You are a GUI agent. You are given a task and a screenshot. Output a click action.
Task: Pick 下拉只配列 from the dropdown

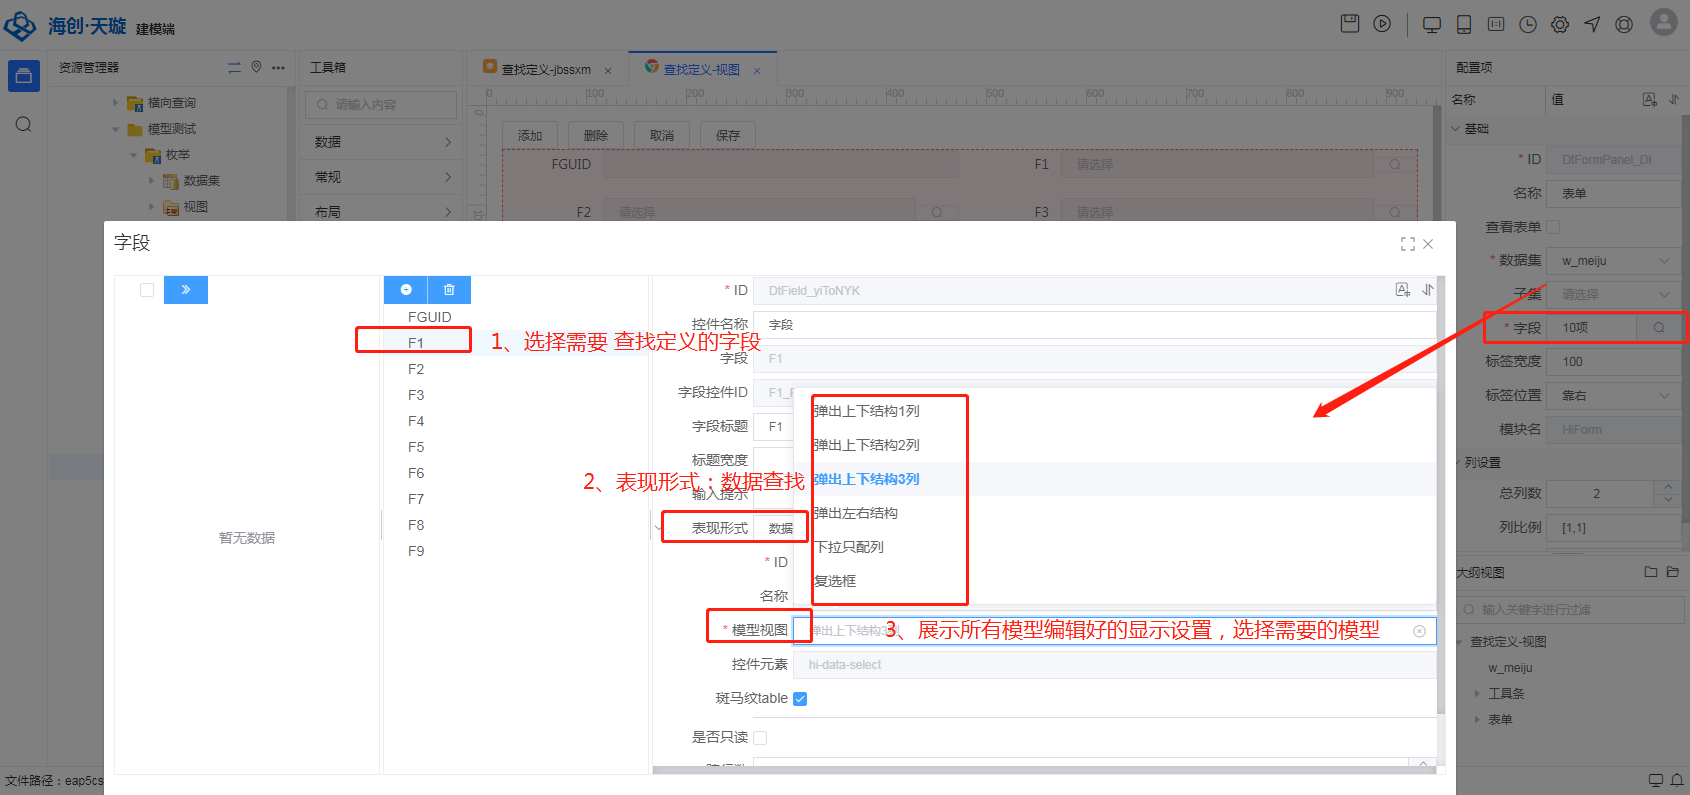[849, 547]
